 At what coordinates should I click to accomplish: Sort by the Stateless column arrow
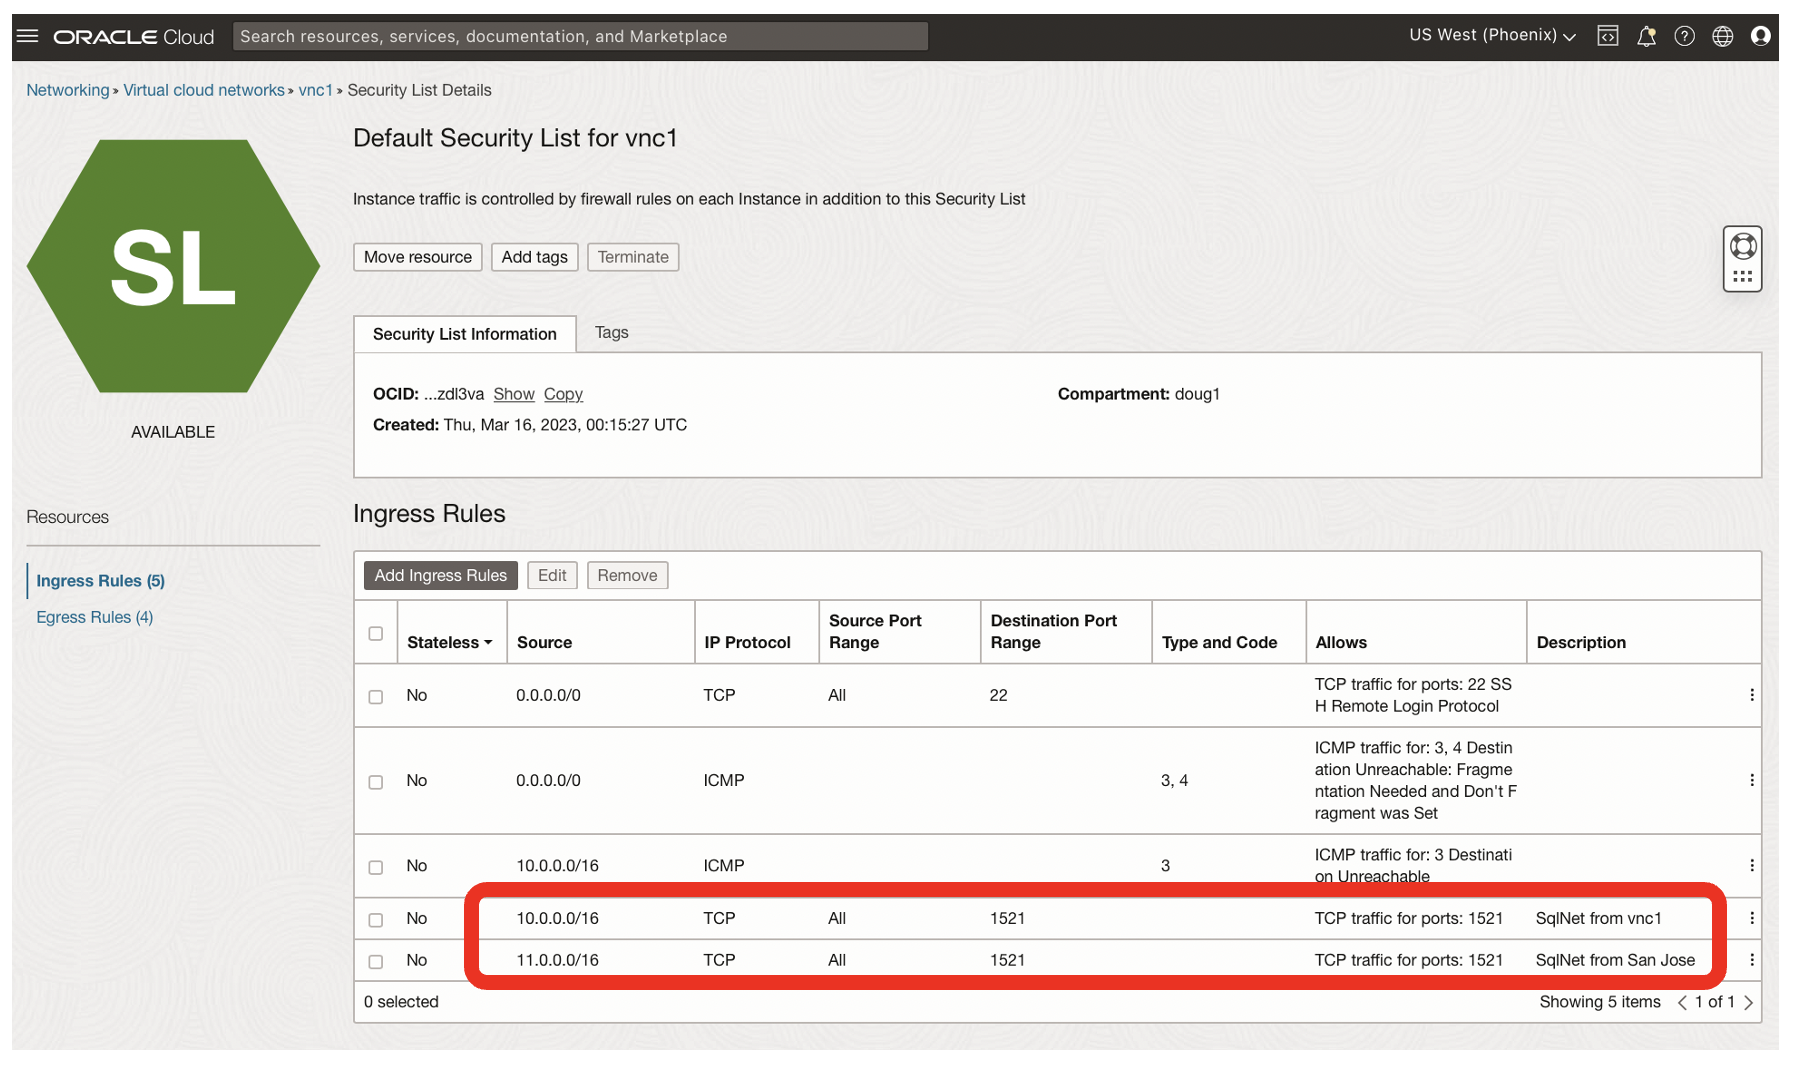pyautogui.click(x=488, y=643)
